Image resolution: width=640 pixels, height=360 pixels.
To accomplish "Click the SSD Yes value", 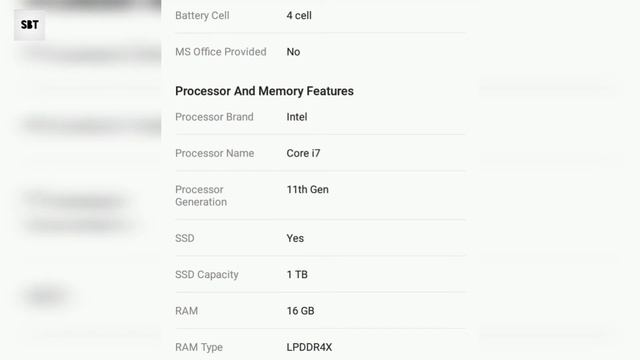I will (295, 238).
